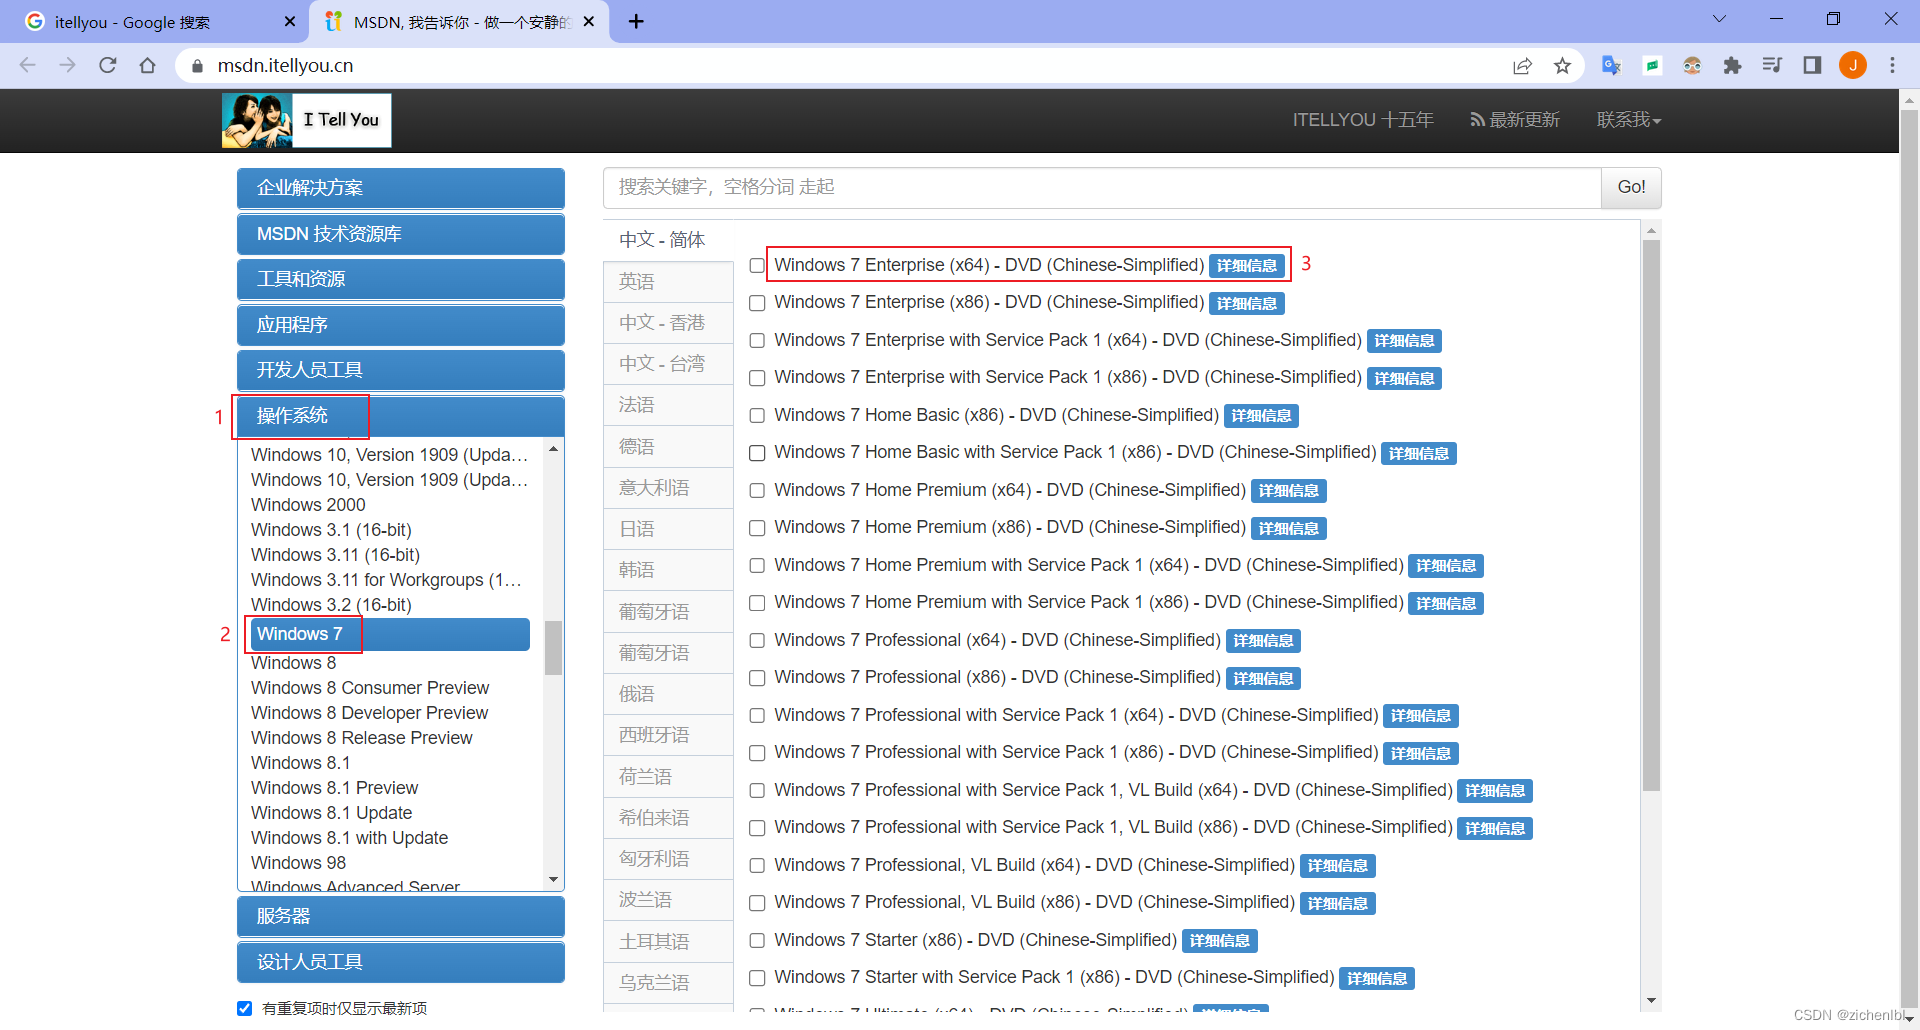1920x1030 pixels.
Task: Uncheck 有重复项时仅显示最新项 option
Action: pyautogui.click(x=244, y=1008)
